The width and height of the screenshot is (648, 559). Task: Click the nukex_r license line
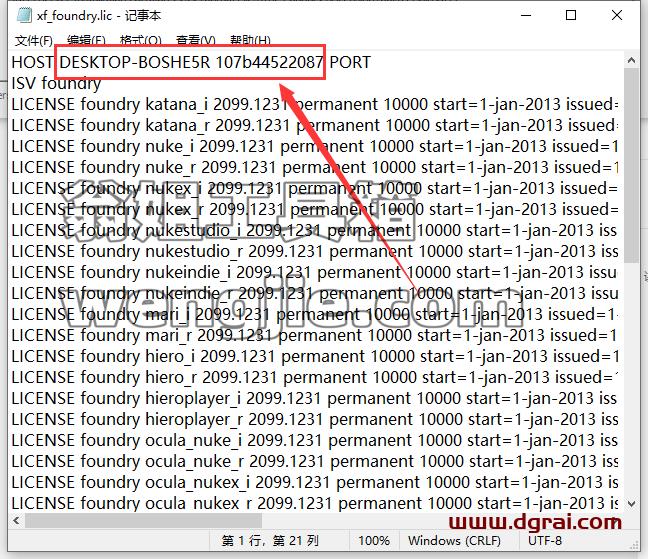click(x=315, y=210)
